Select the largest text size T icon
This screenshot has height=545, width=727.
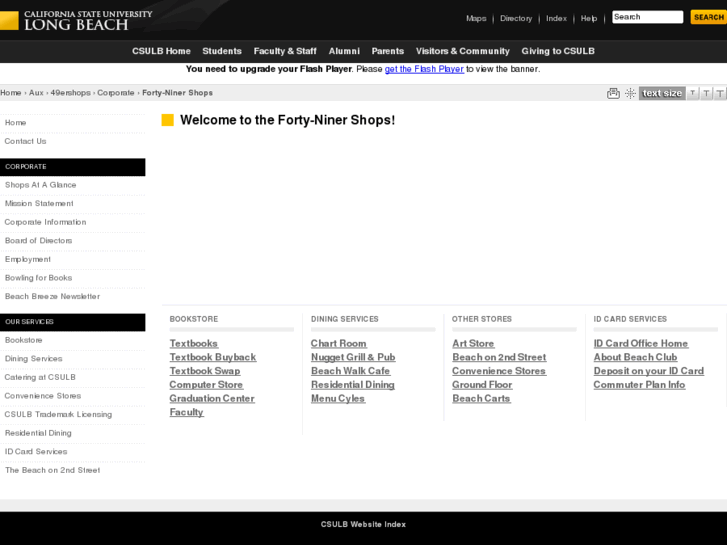tap(720, 93)
